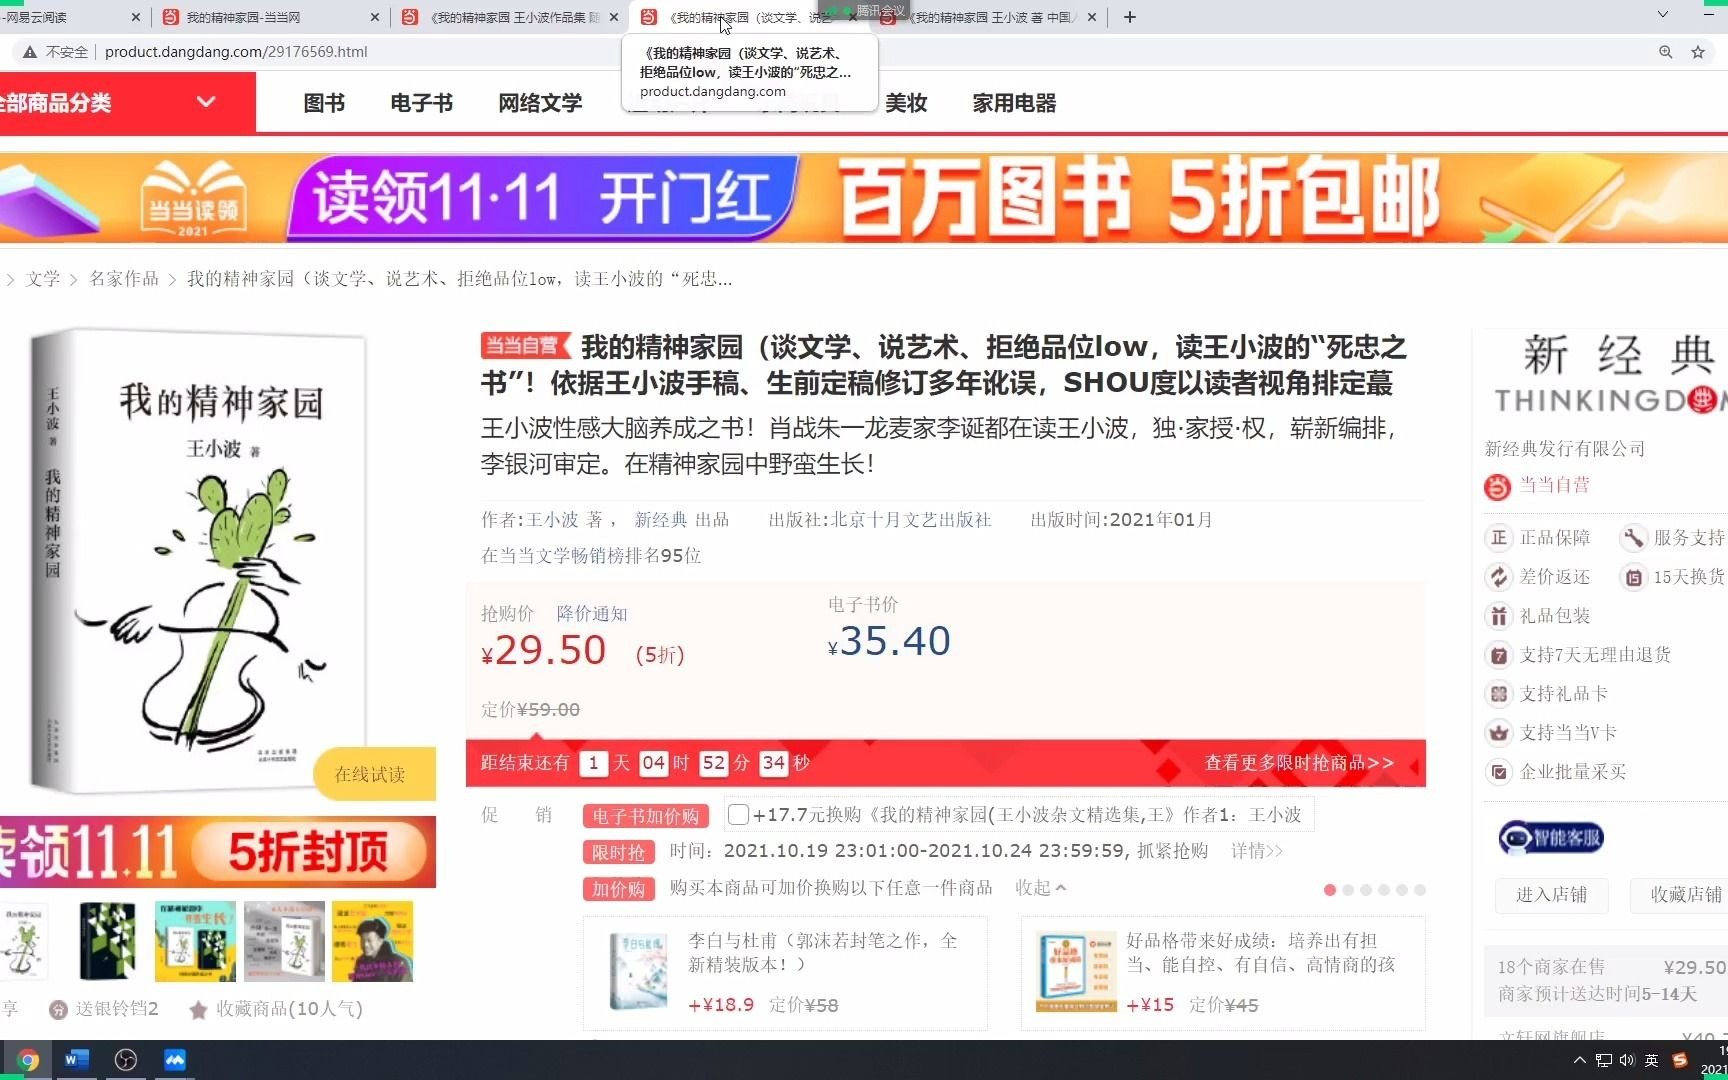Click the 正品保障 icon
This screenshot has width=1728, height=1080.
pyautogui.click(x=1498, y=538)
